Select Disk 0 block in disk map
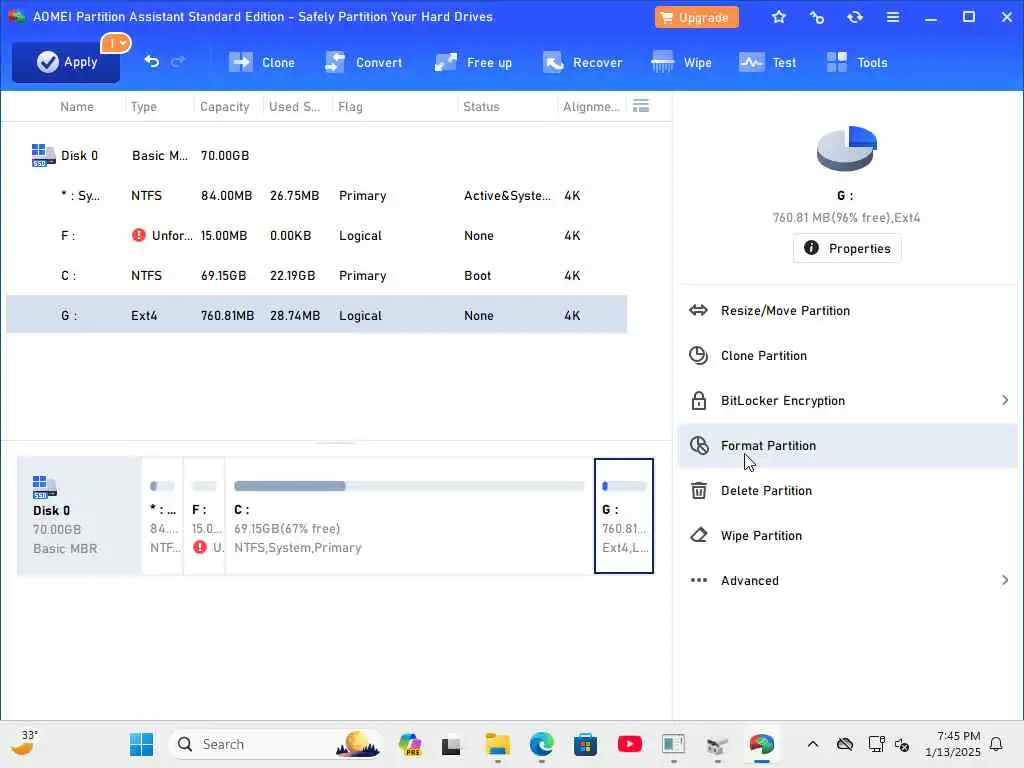 [79, 516]
